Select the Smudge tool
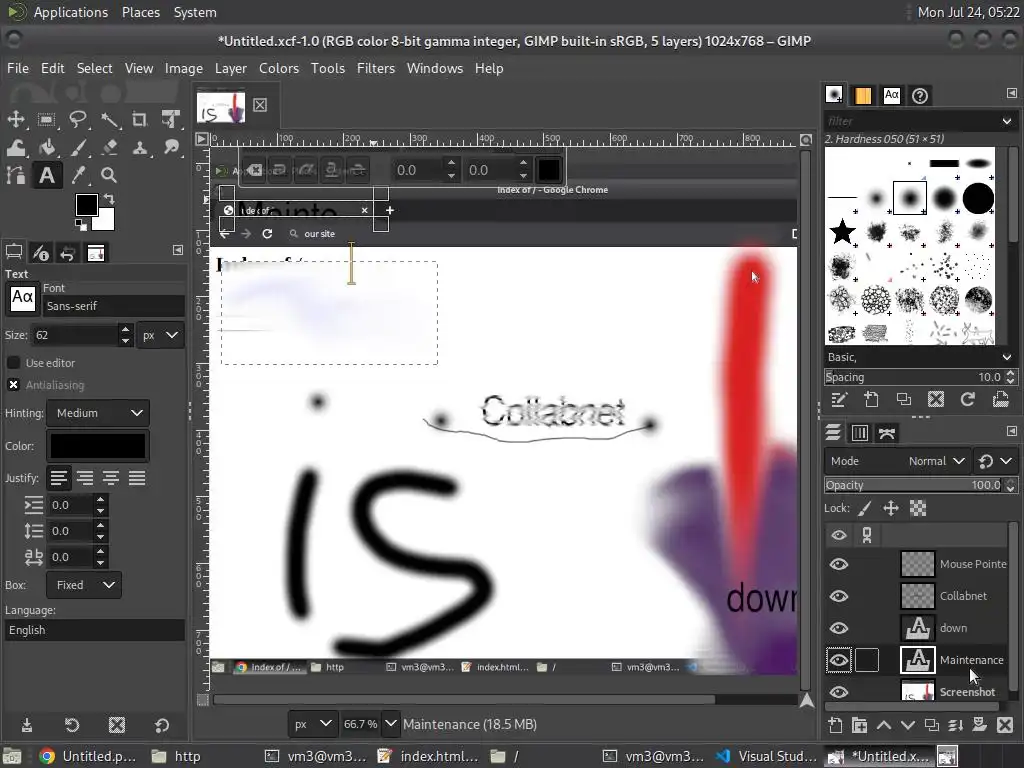1024x768 pixels. point(171,148)
